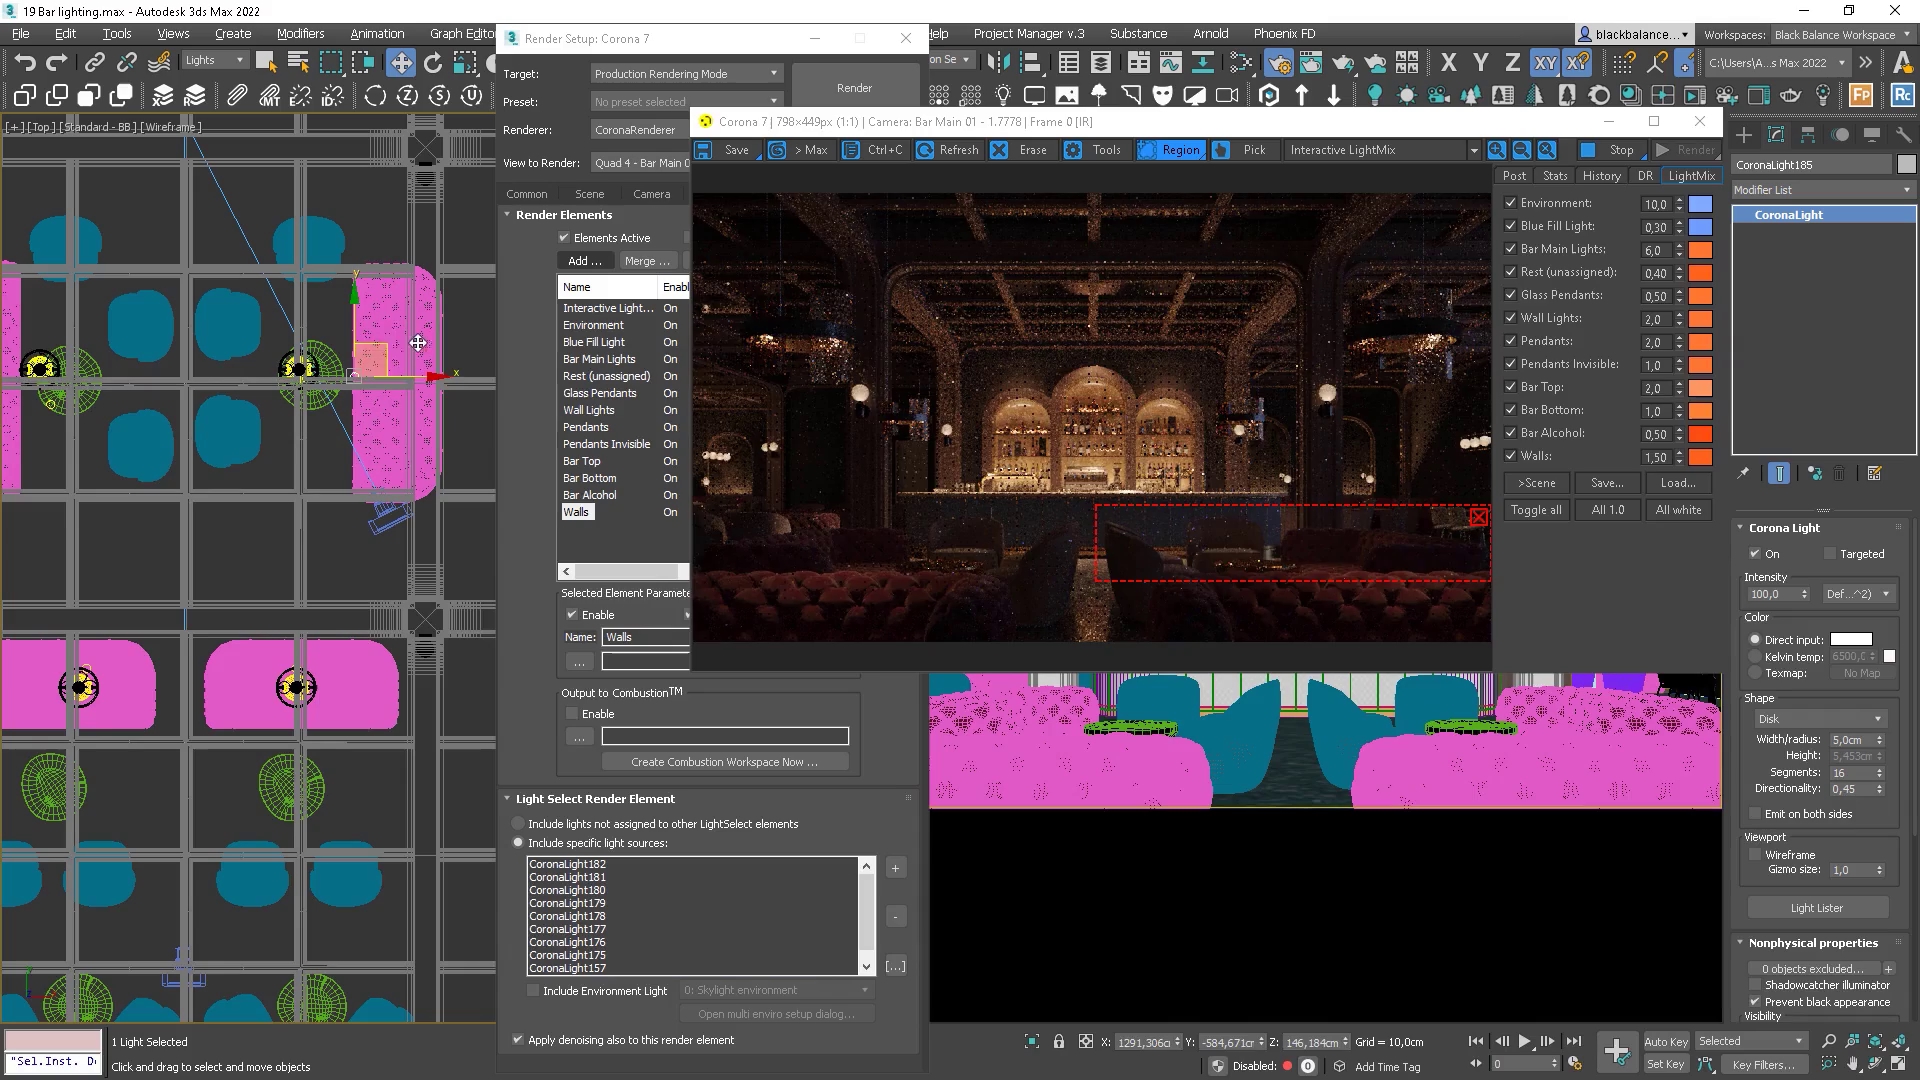Screen dimensions: 1920x1080
Task: Open the light Shape Disk dropdown
Action: click(x=1819, y=719)
